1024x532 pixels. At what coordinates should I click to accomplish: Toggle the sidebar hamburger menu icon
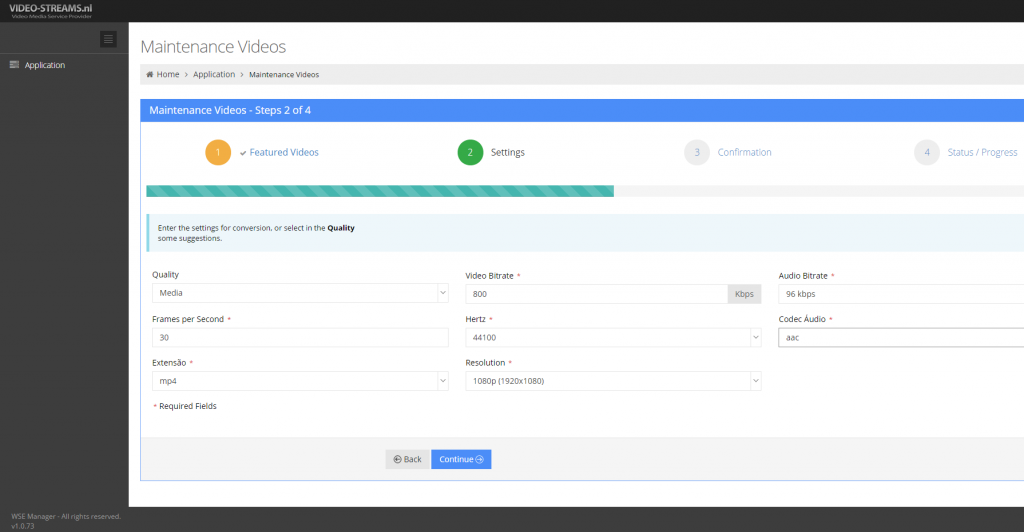108,39
